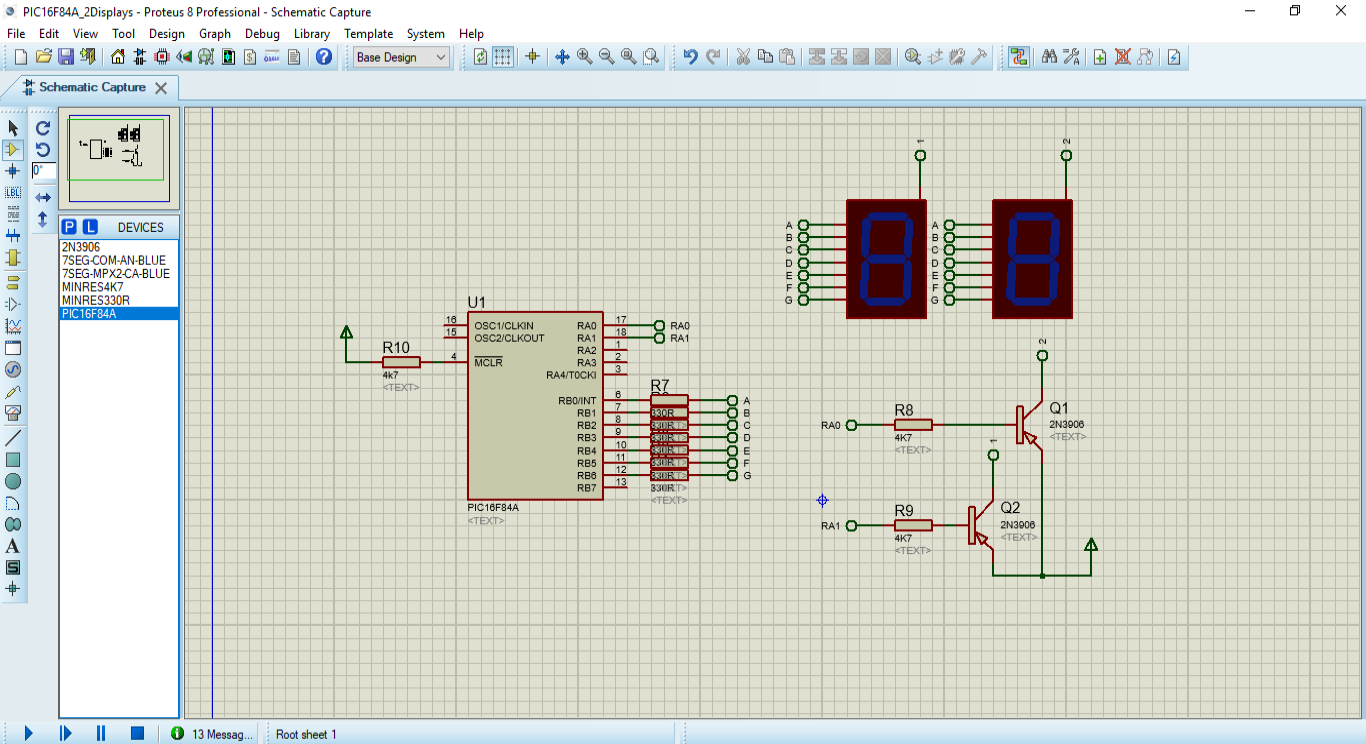Zoom out with magnifier minus icon
This screenshot has width=1366, height=744.
(606, 57)
